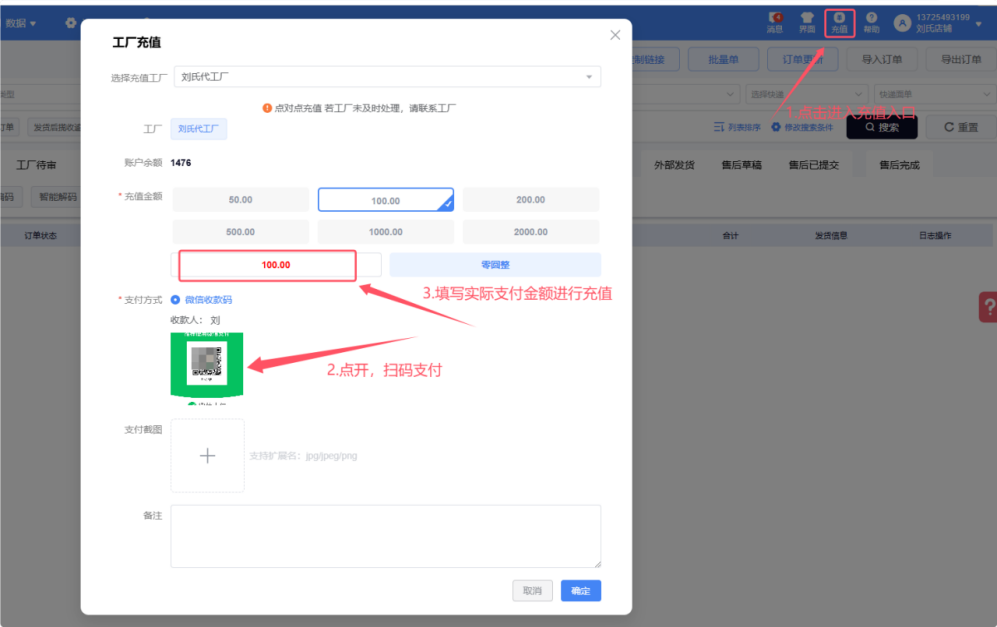Choose the 500.00 recharge amount
This screenshot has height=627, width=997.
pyautogui.click(x=240, y=232)
